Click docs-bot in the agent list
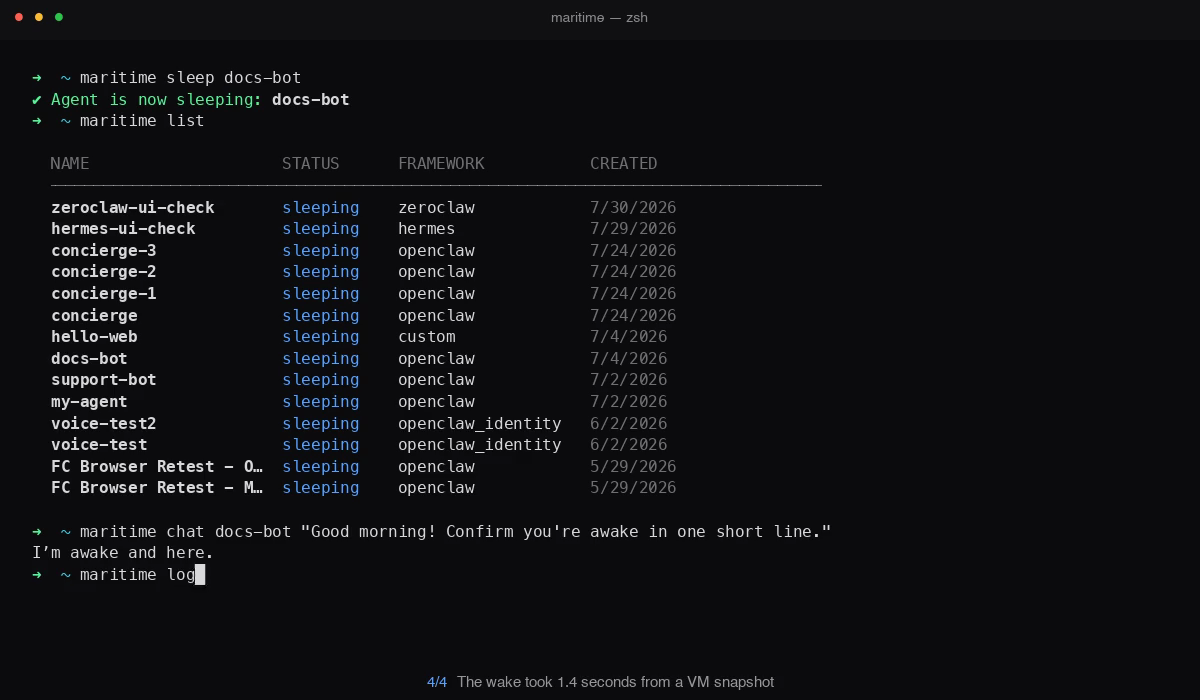The width and height of the screenshot is (1200, 700). (x=89, y=358)
